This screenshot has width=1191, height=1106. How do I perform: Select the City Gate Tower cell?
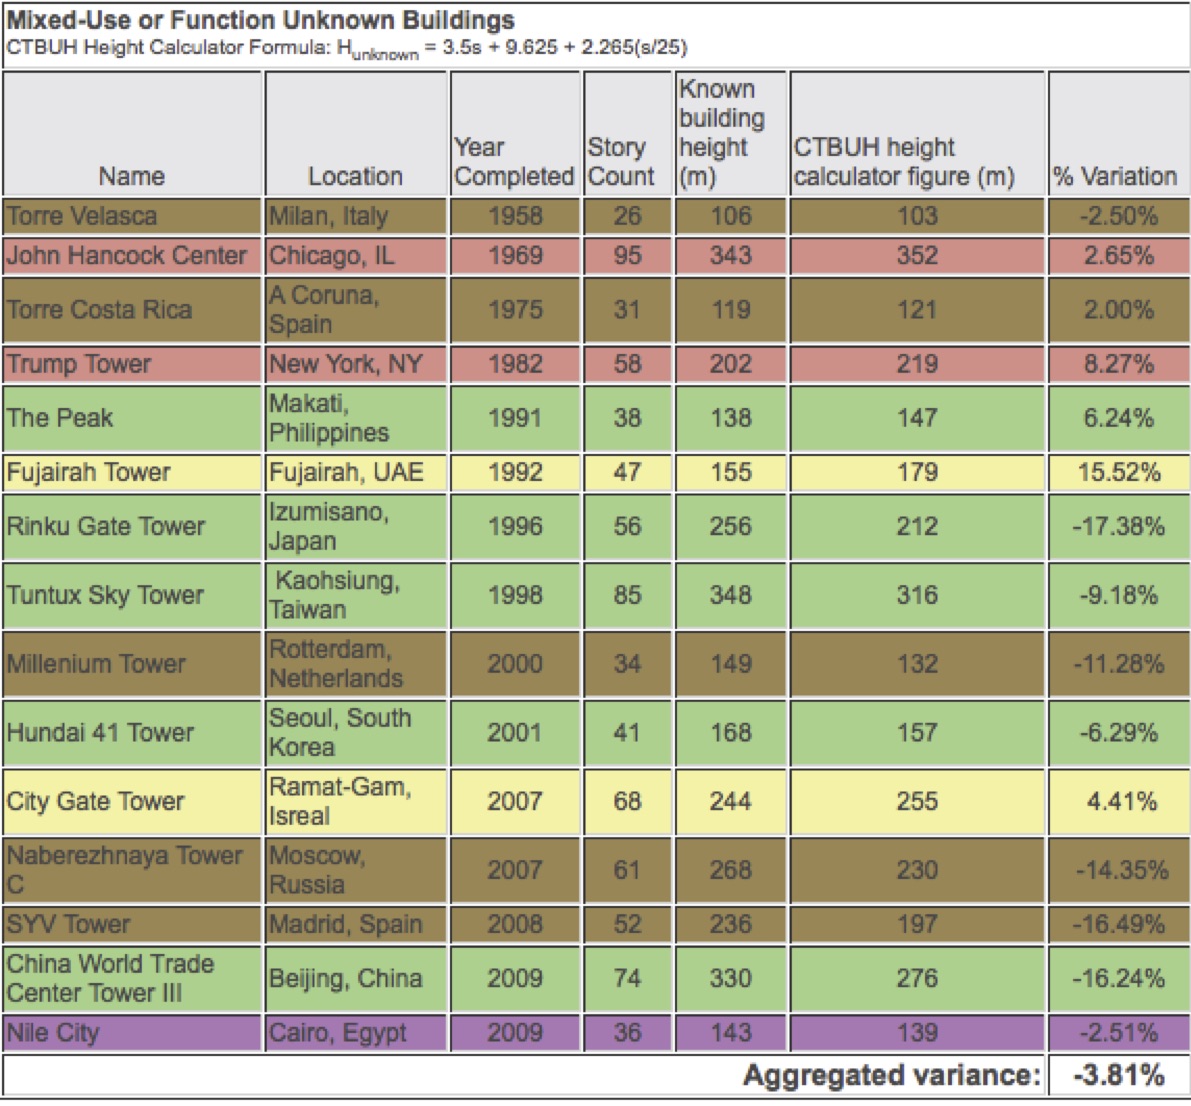(x=96, y=801)
